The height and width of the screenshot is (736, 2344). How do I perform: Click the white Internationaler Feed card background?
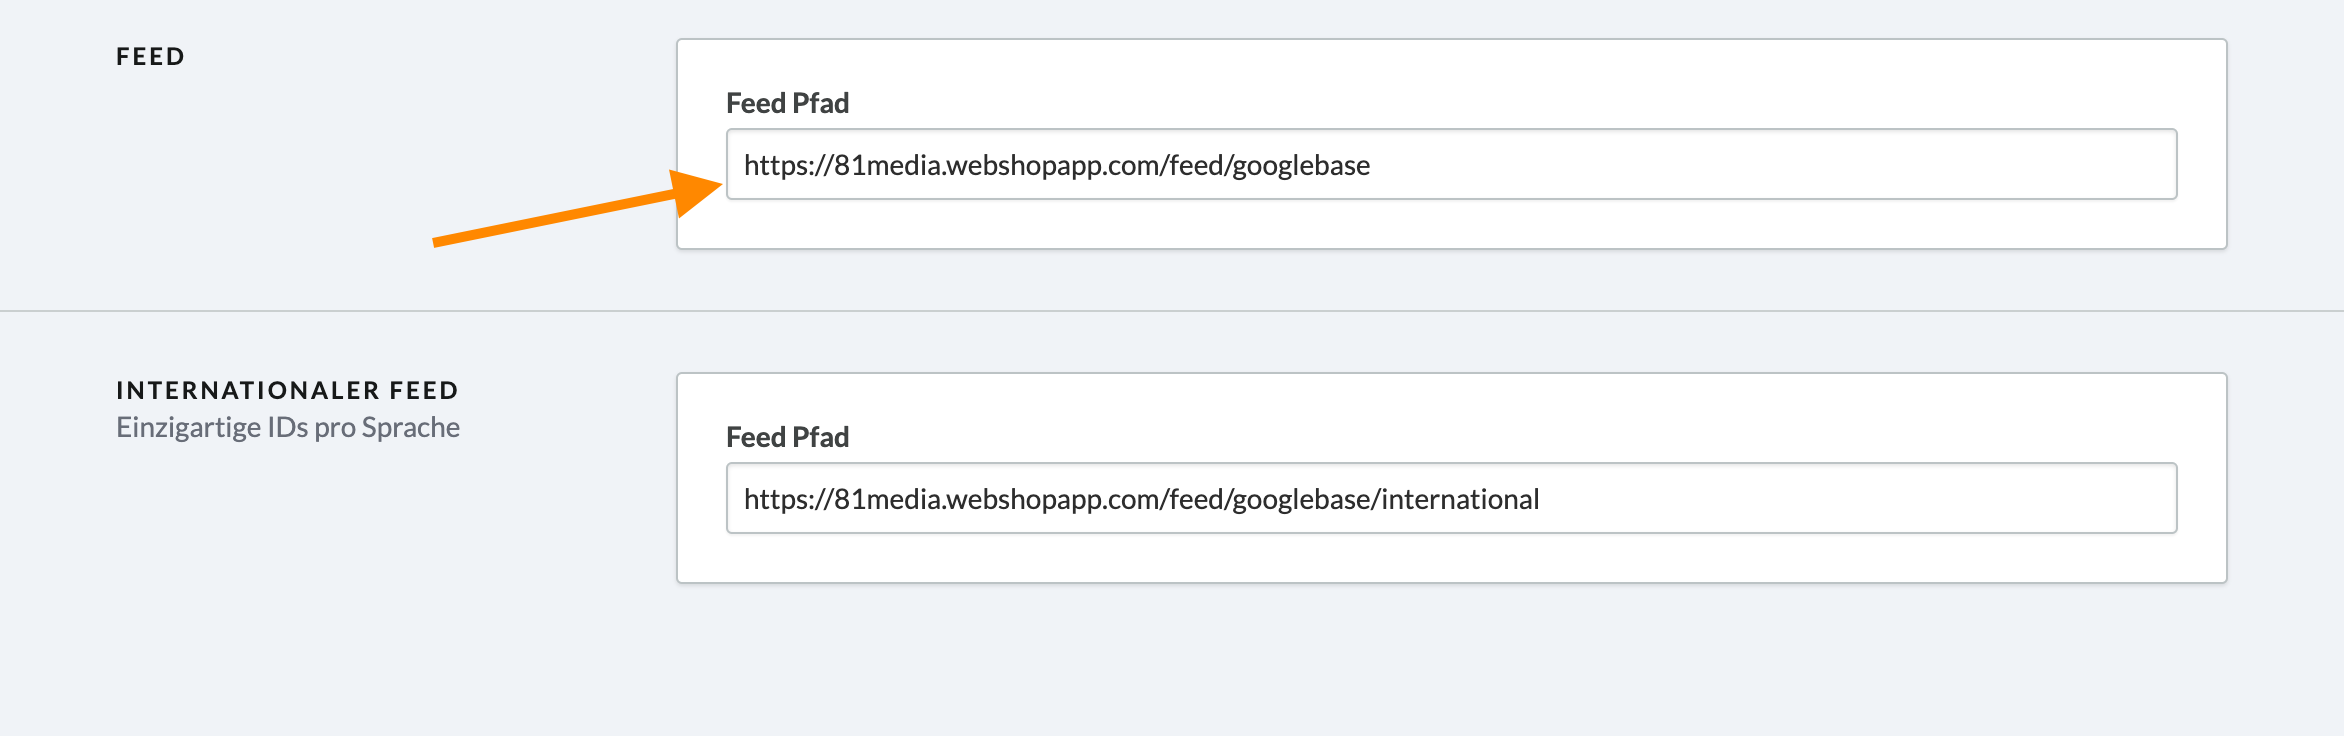(x=1451, y=558)
